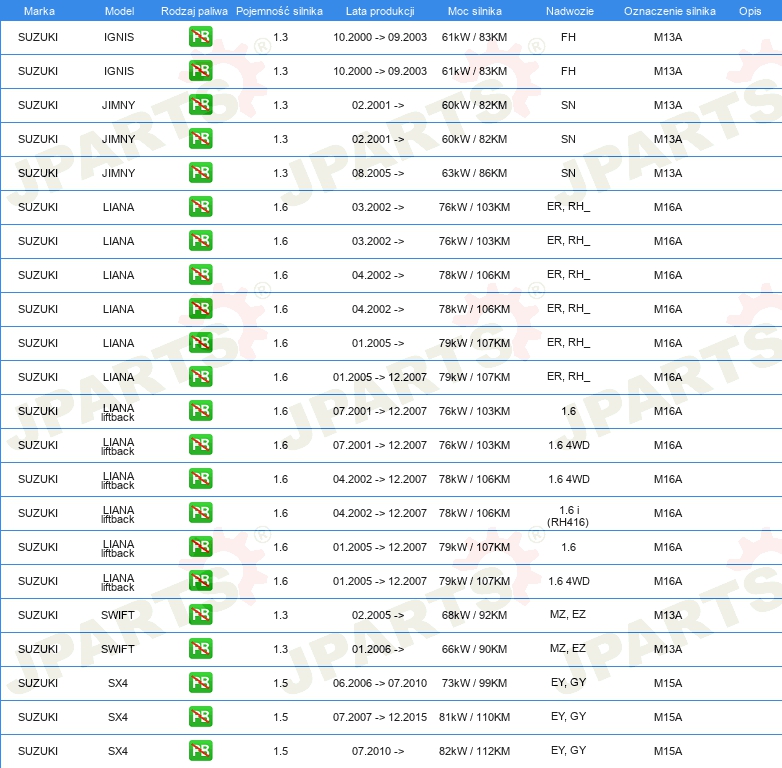Select the 'LIANA liftback' cell in the RH416 row
This screenshot has height=768, width=782.
(x=118, y=514)
